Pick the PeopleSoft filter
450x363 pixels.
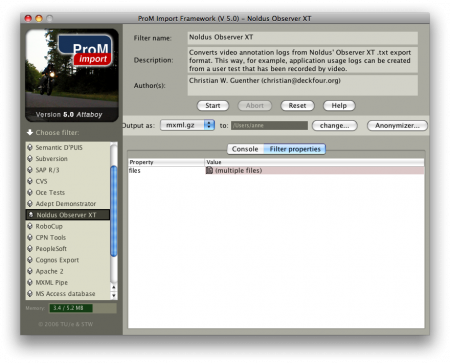(68, 249)
